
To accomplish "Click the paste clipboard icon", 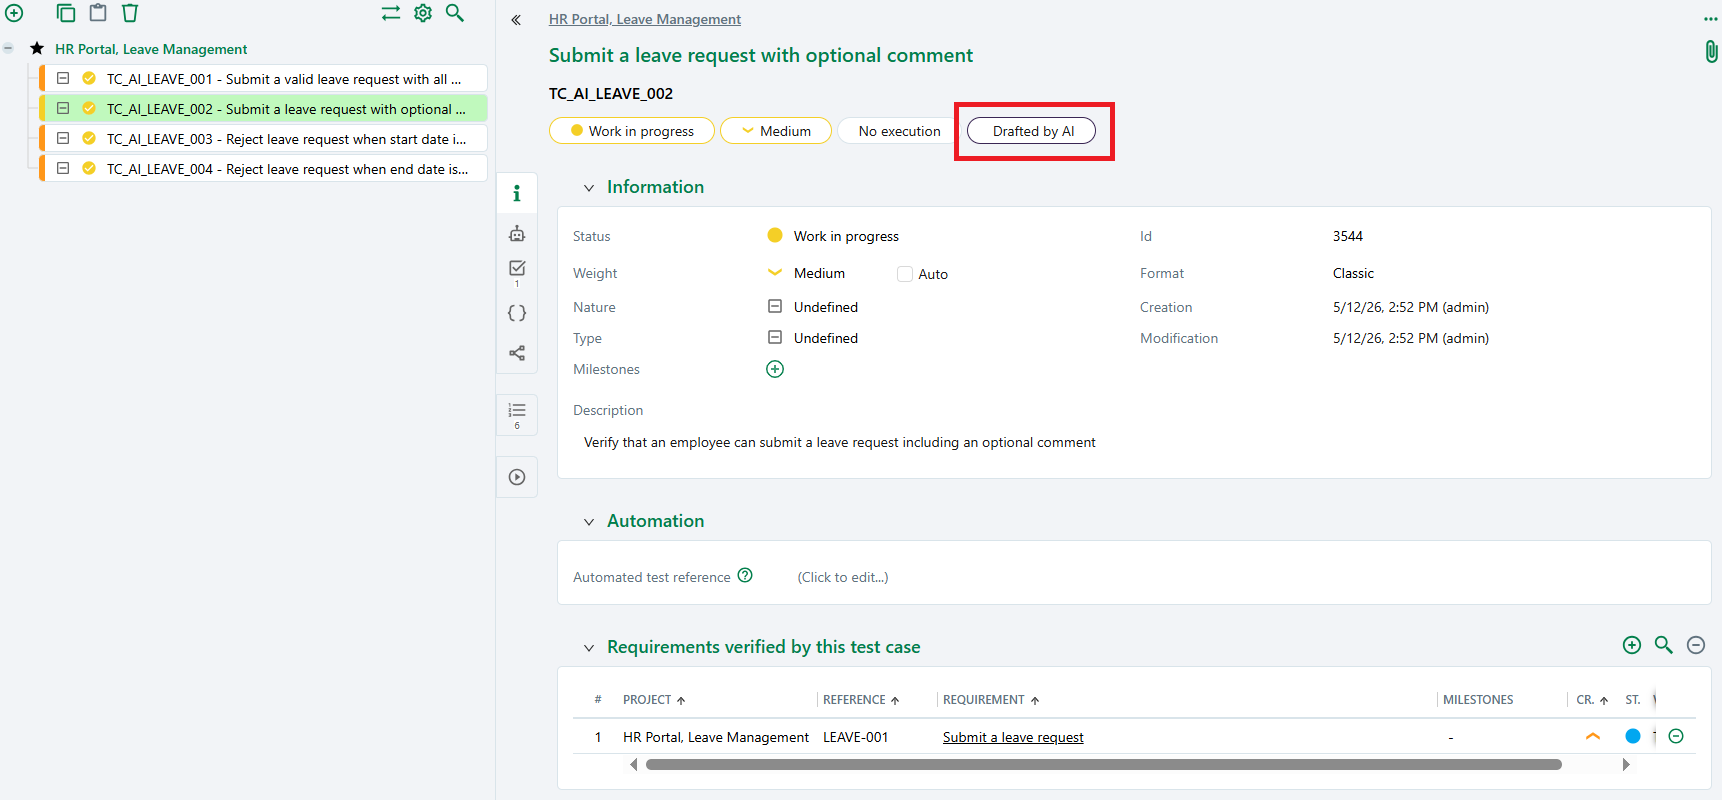I will tap(98, 13).
